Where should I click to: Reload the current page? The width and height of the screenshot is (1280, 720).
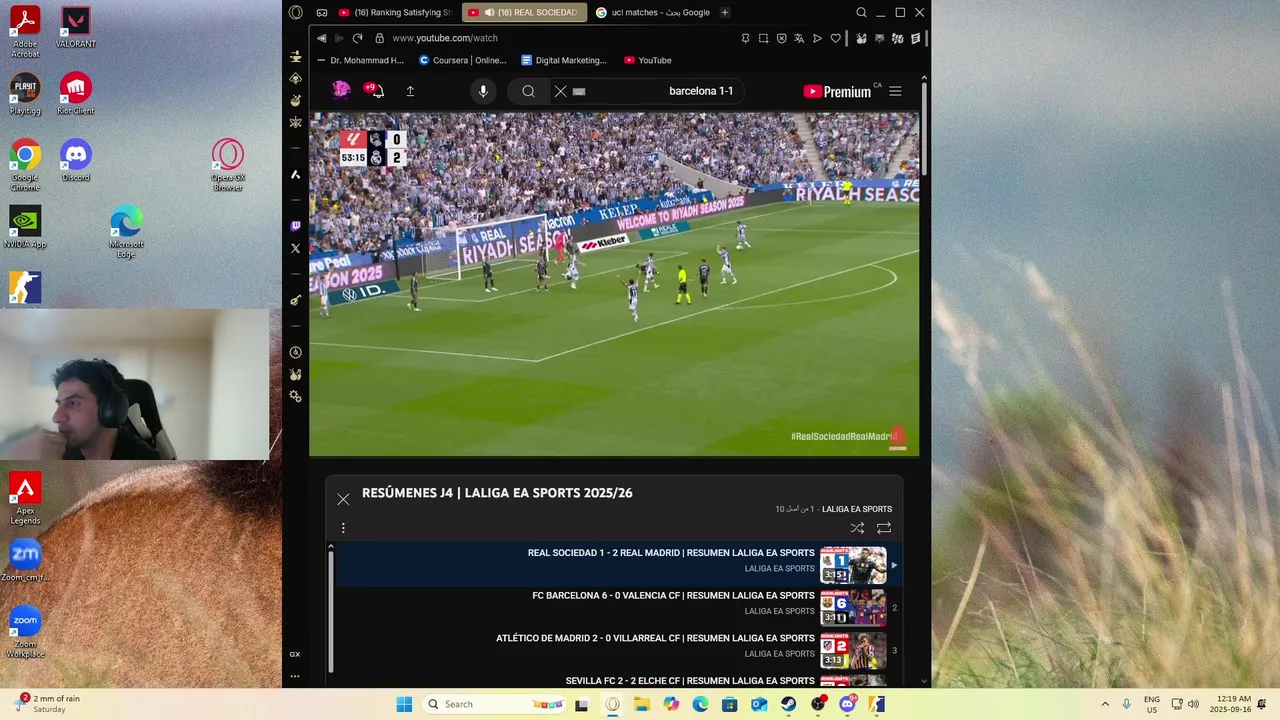(x=357, y=38)
